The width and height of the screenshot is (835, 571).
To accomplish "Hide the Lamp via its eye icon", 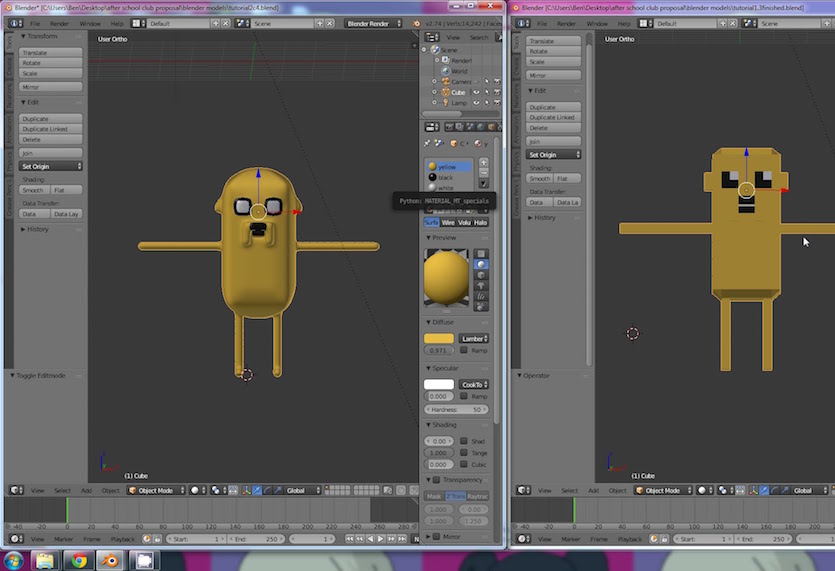I will (x=476, y=103).
